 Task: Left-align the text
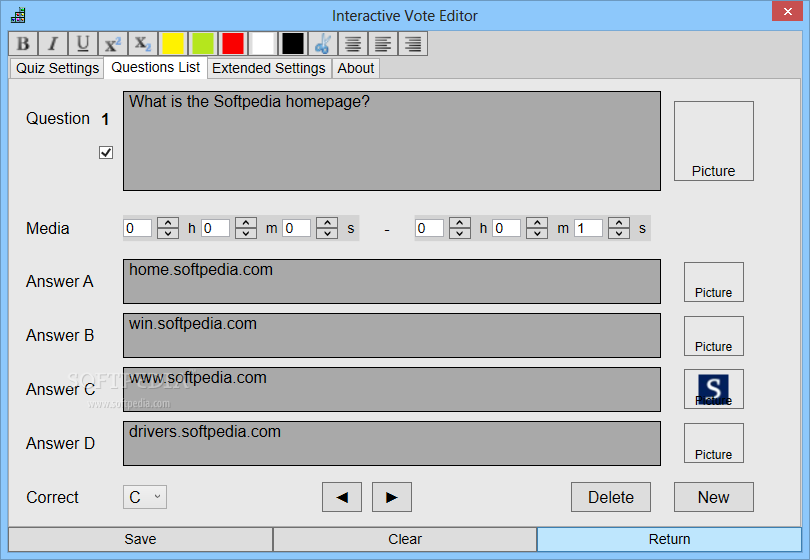point(383,44)
